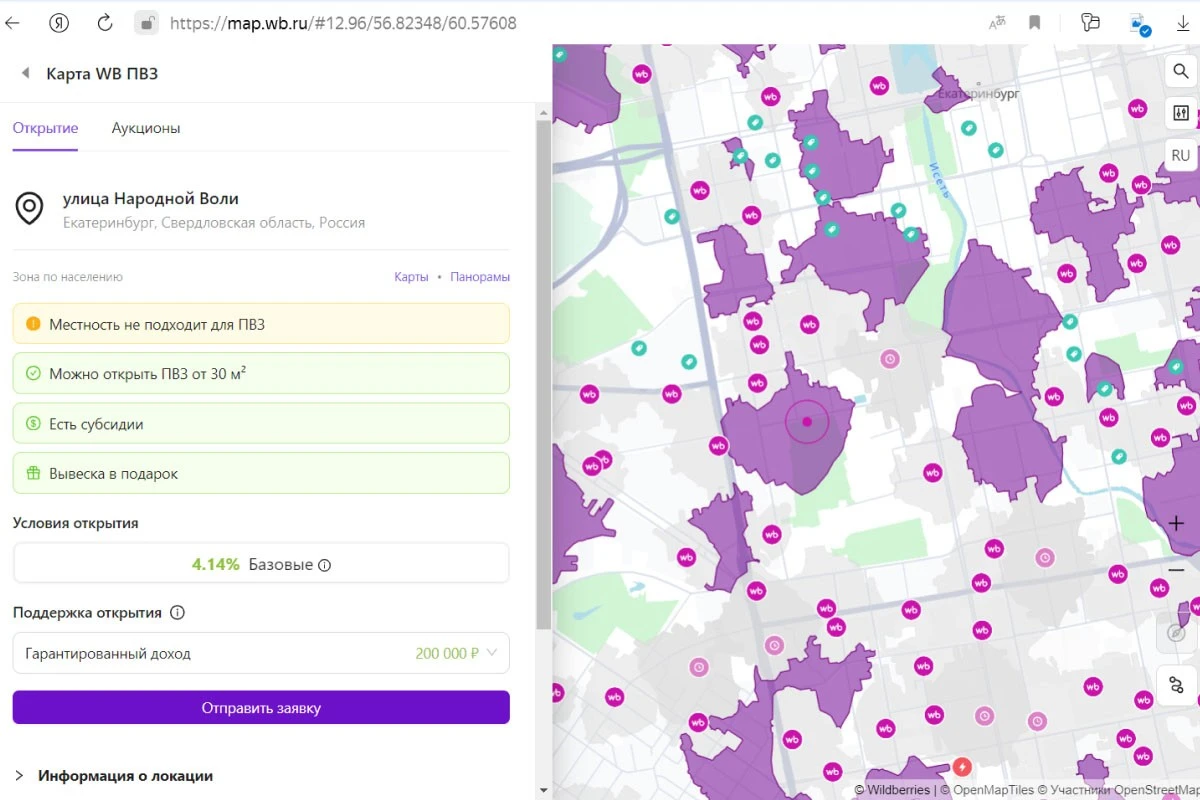Open the image tool with blue checkmark
Viewport: 1200px width, 800px height.
(1138, 23)
